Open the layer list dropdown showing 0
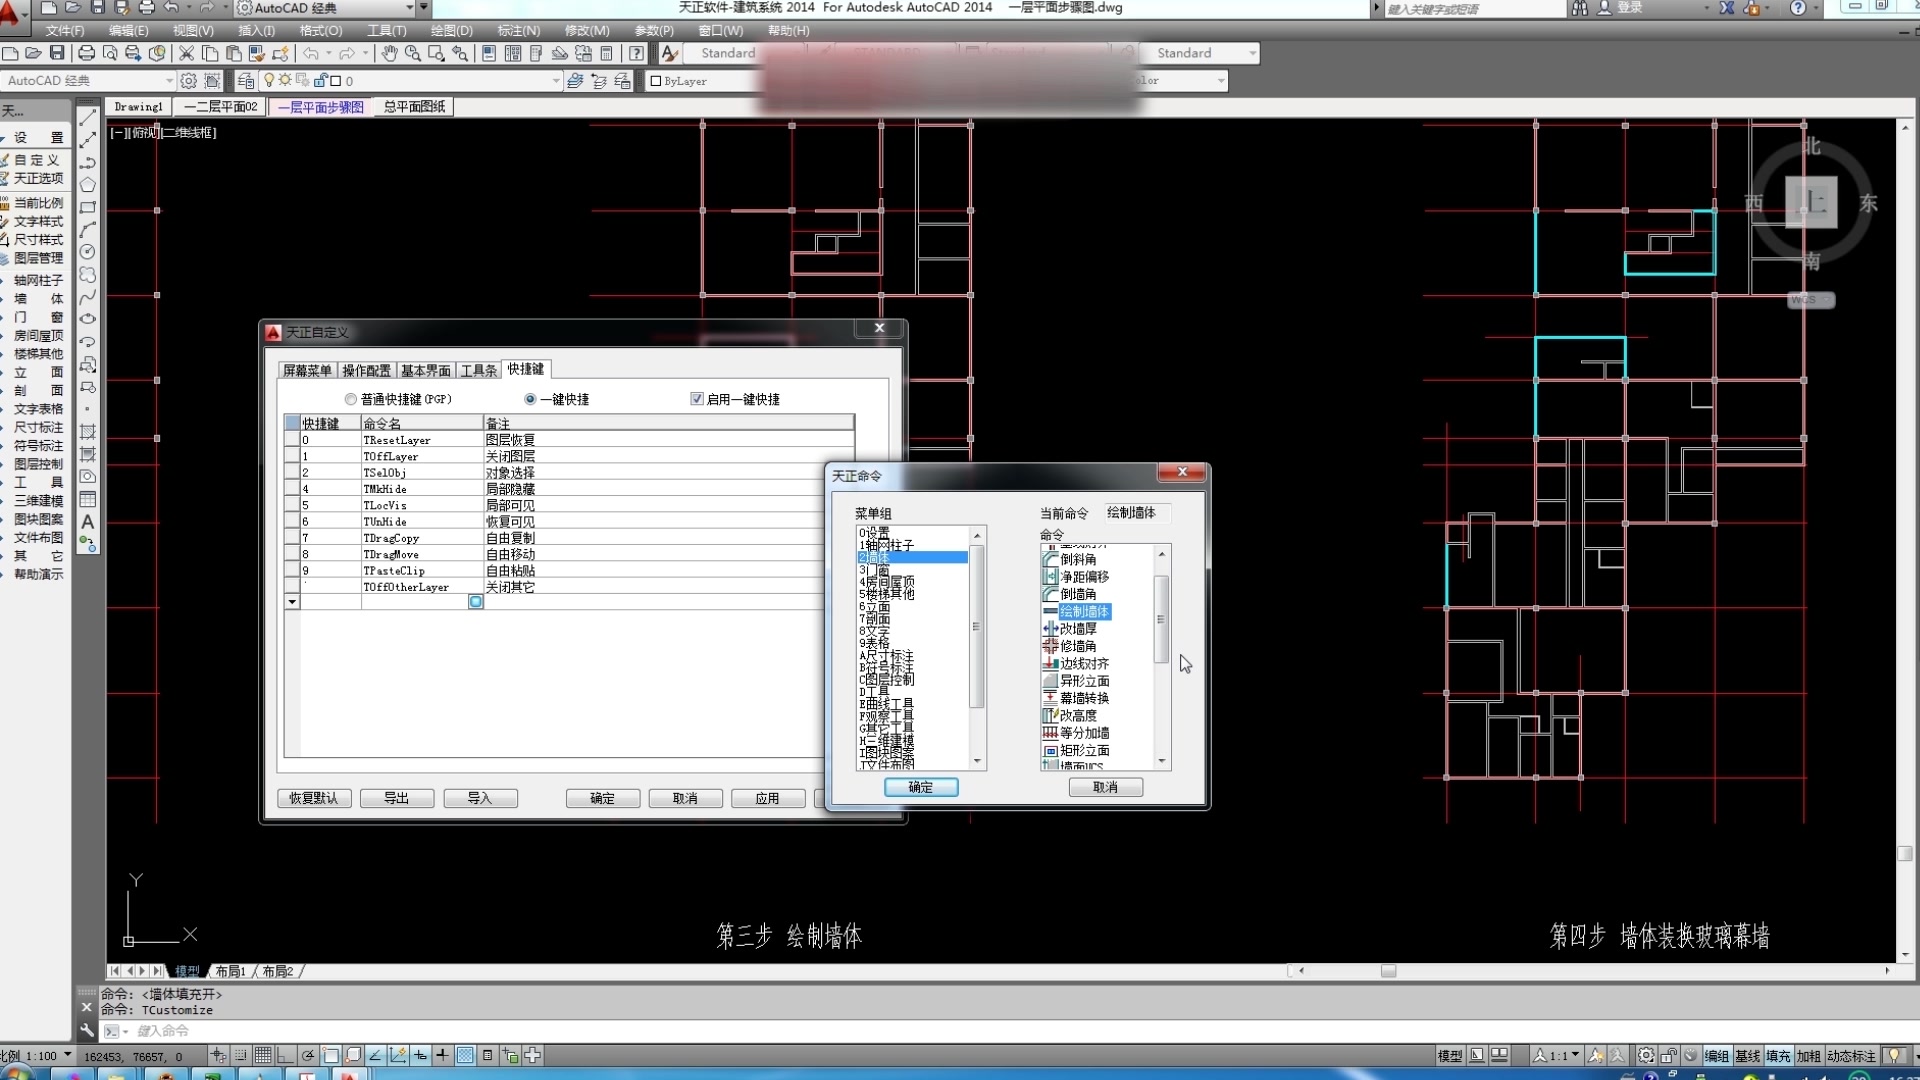This screenshot has height=1080, width=1920. tap(556, 81)
